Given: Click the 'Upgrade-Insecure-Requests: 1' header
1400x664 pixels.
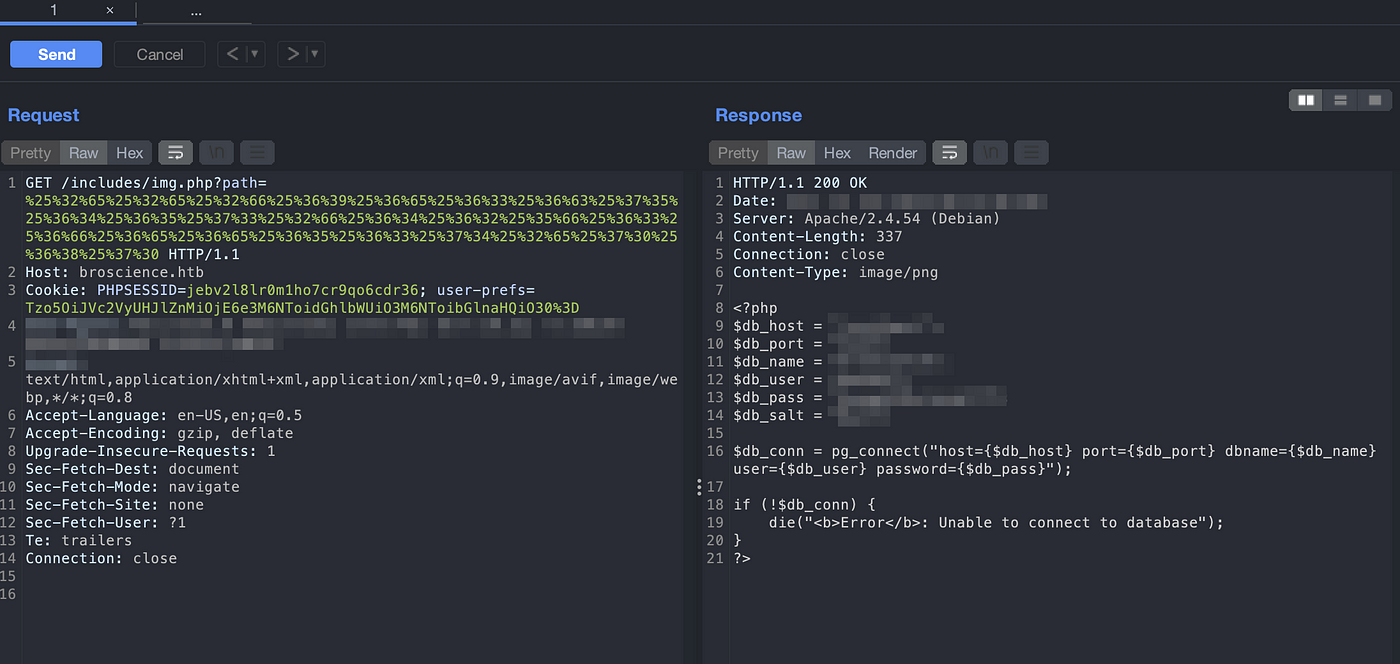Looking at the screenshot, I should [x=150, y=451].
